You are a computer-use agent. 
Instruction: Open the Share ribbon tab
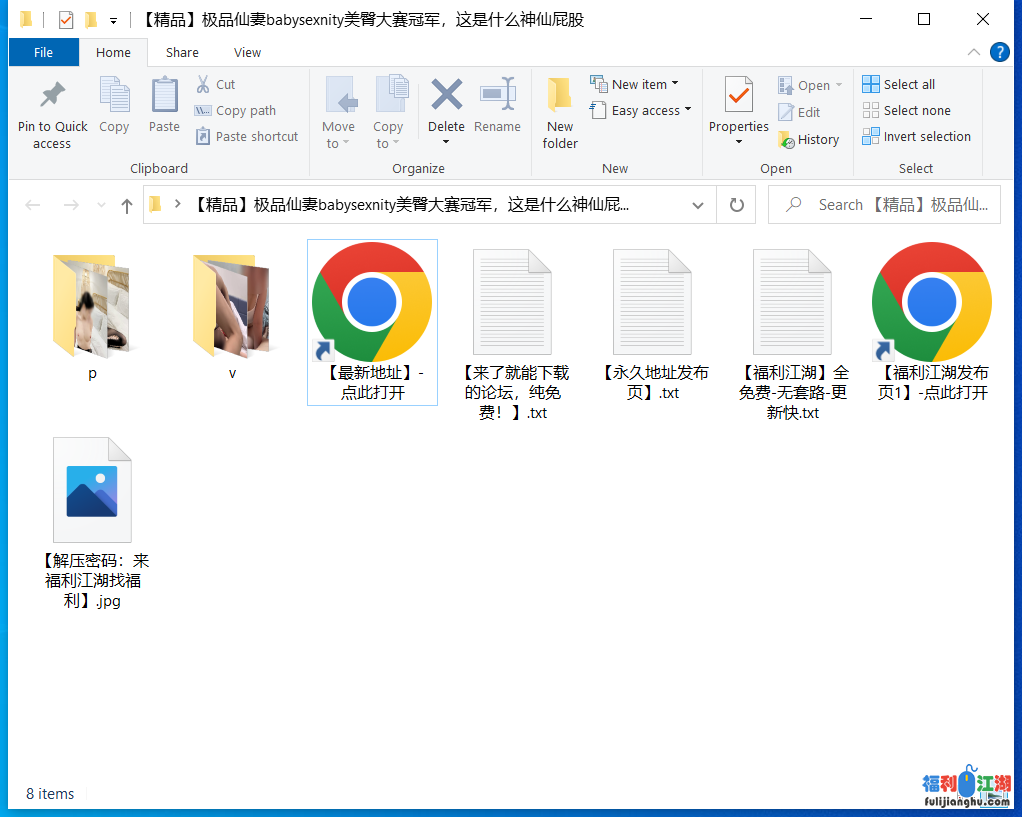click(182, 53)
